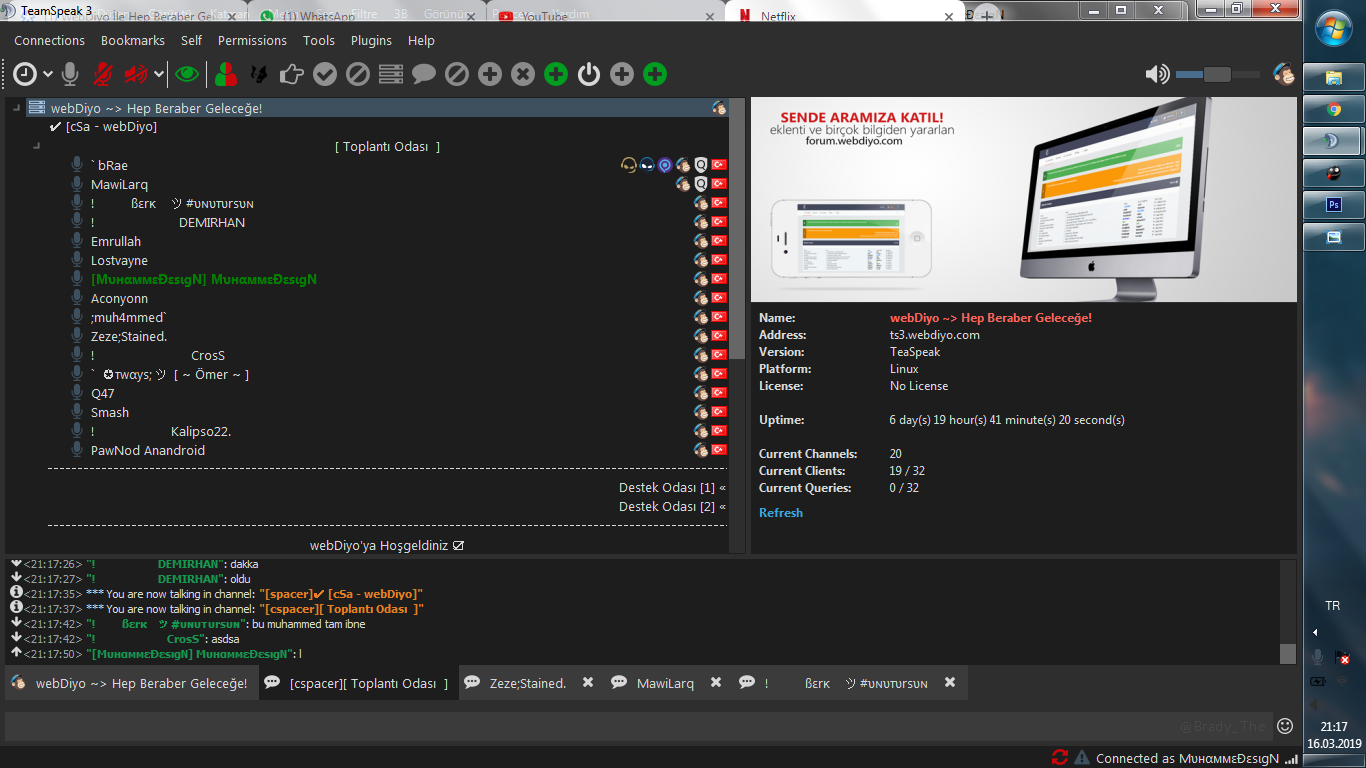1366x768 pixels.
Task: Open Photoshop from the taskbar
Action: (x=1334, y=204)
